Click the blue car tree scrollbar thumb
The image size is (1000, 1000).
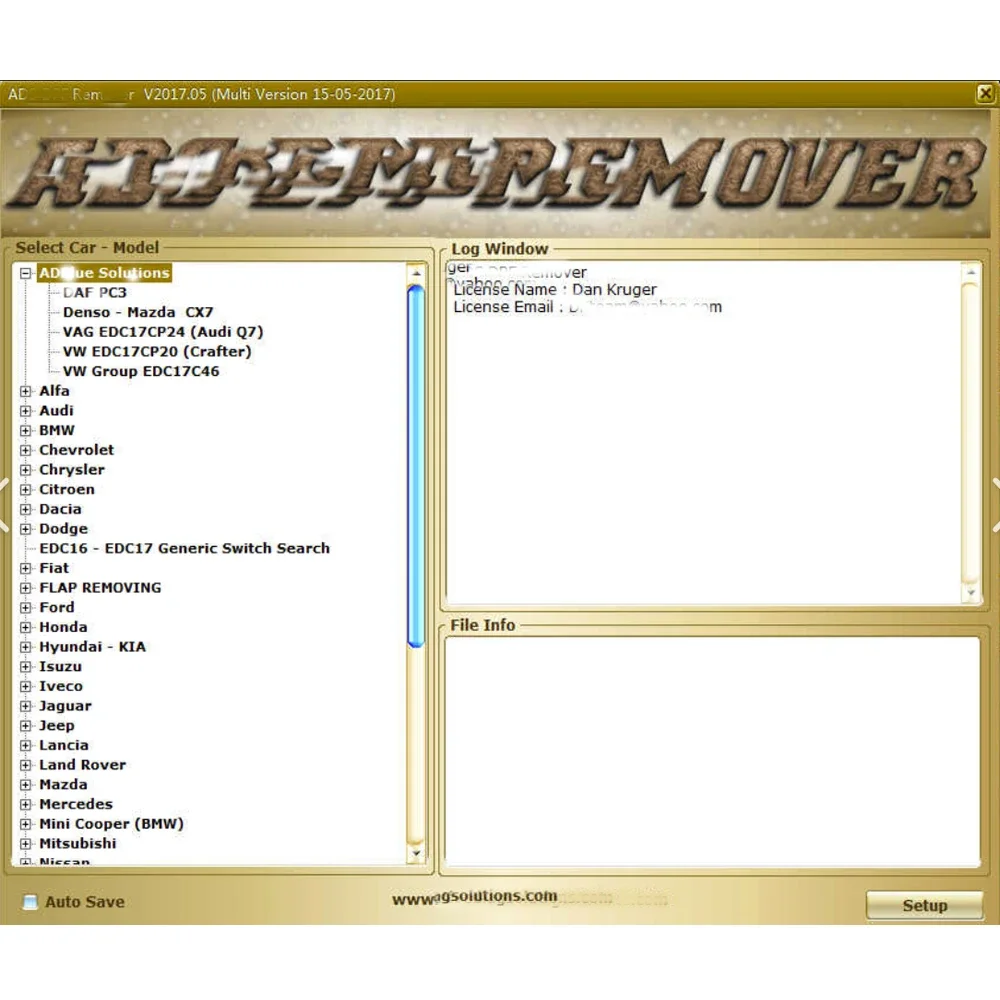point(416,467)
